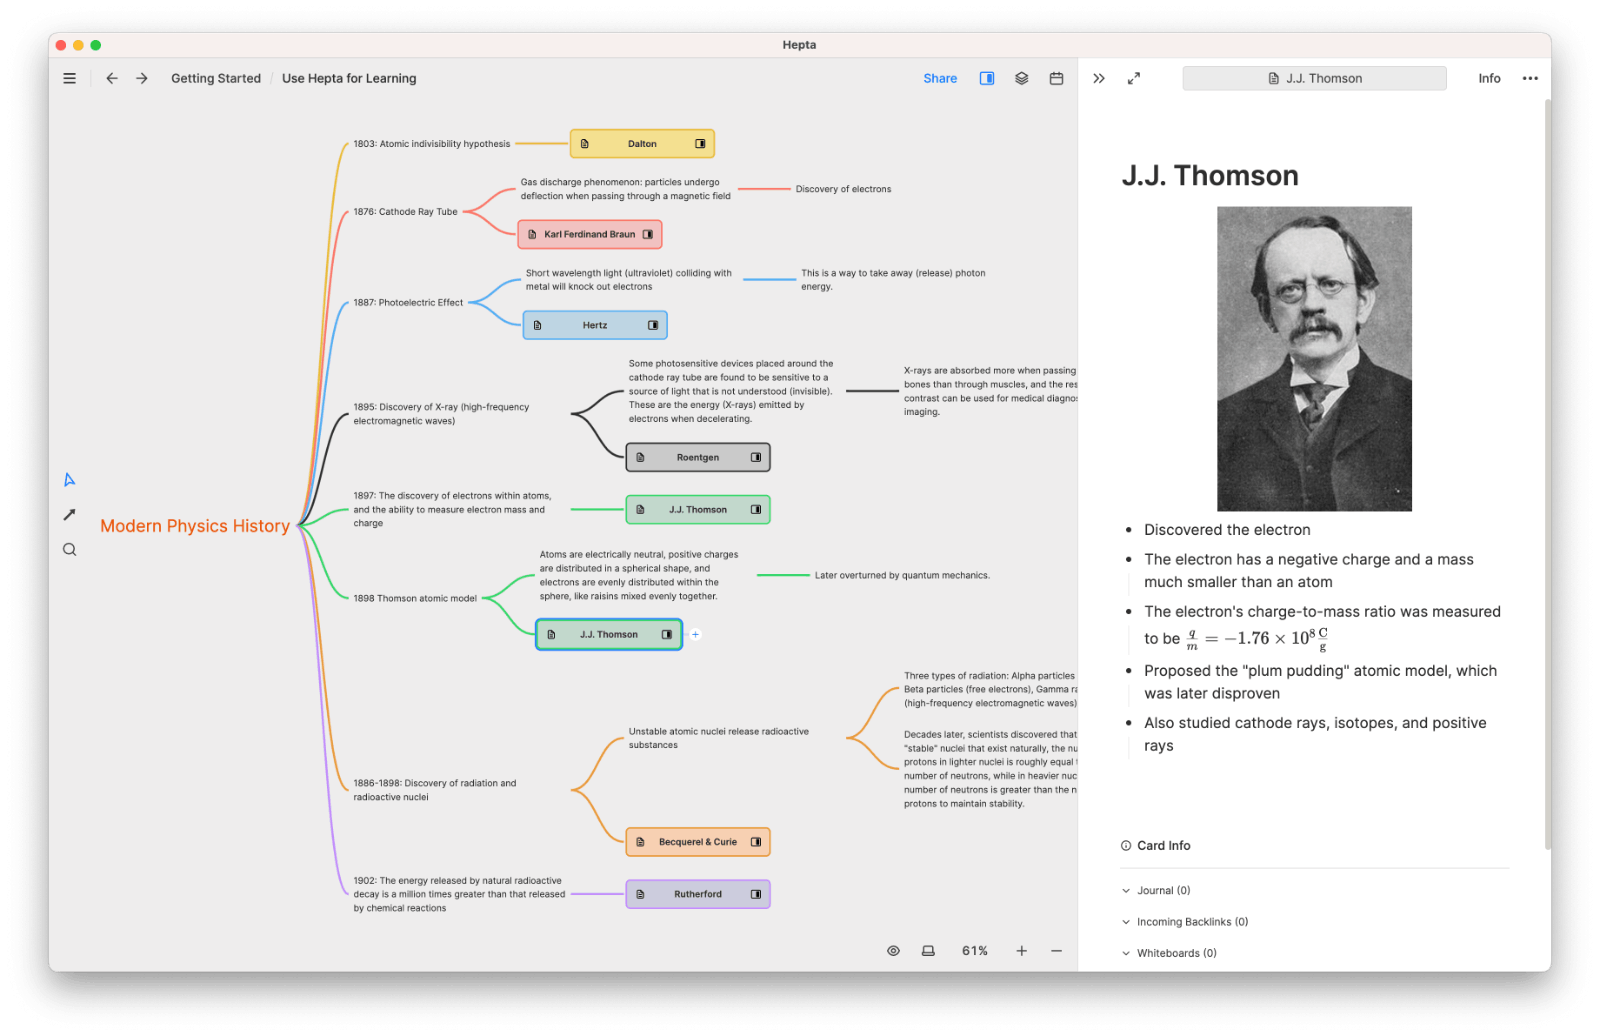
Task: Collapse the right panel with double chevron
Action: click(x=1099, y=78)
